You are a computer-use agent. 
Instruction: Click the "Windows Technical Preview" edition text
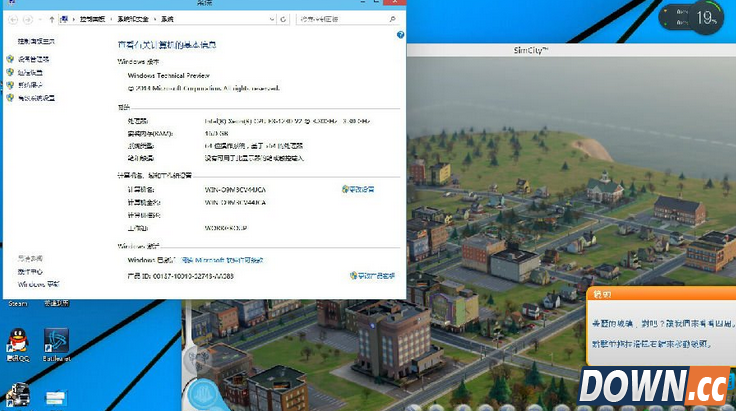169,75
